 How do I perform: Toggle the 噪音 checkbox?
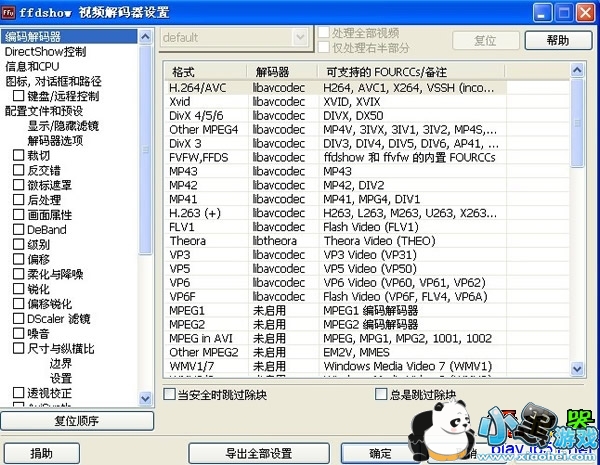click(19, 333)
